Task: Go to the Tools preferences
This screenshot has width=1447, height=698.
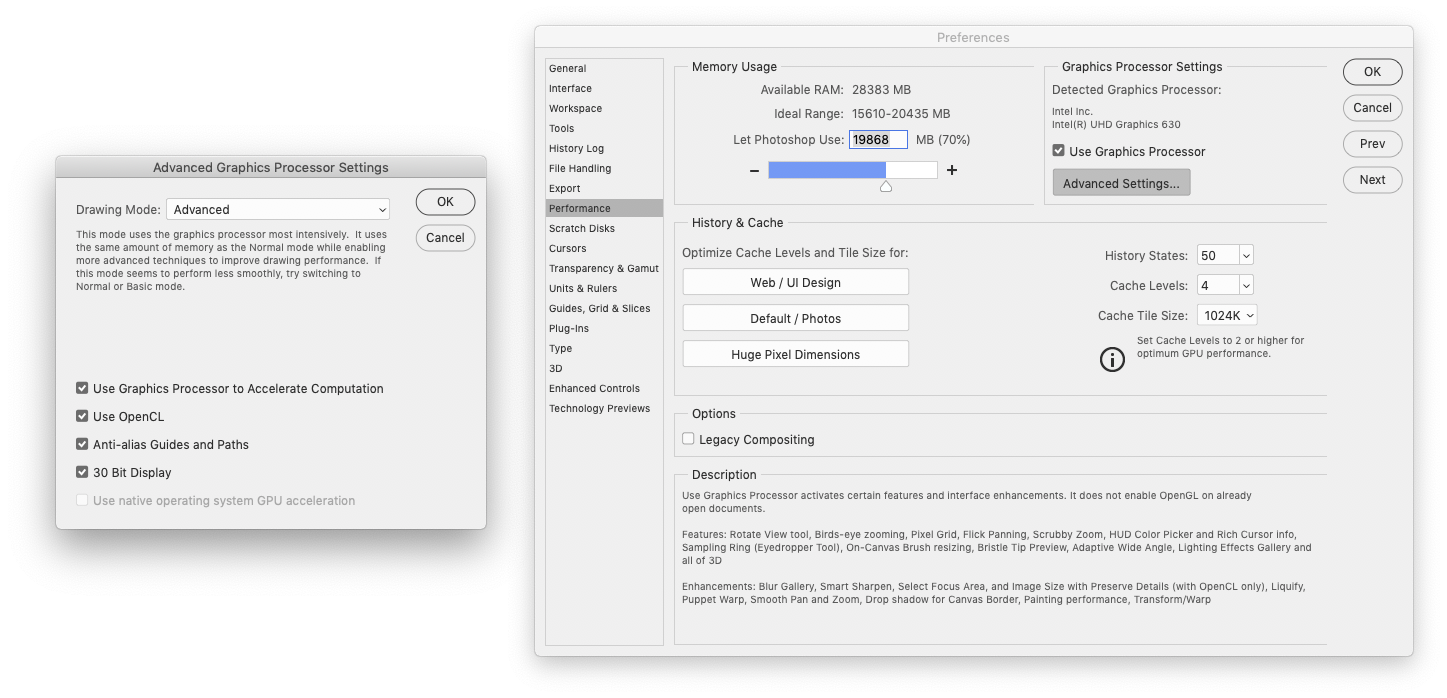Action: click(604, 129)
